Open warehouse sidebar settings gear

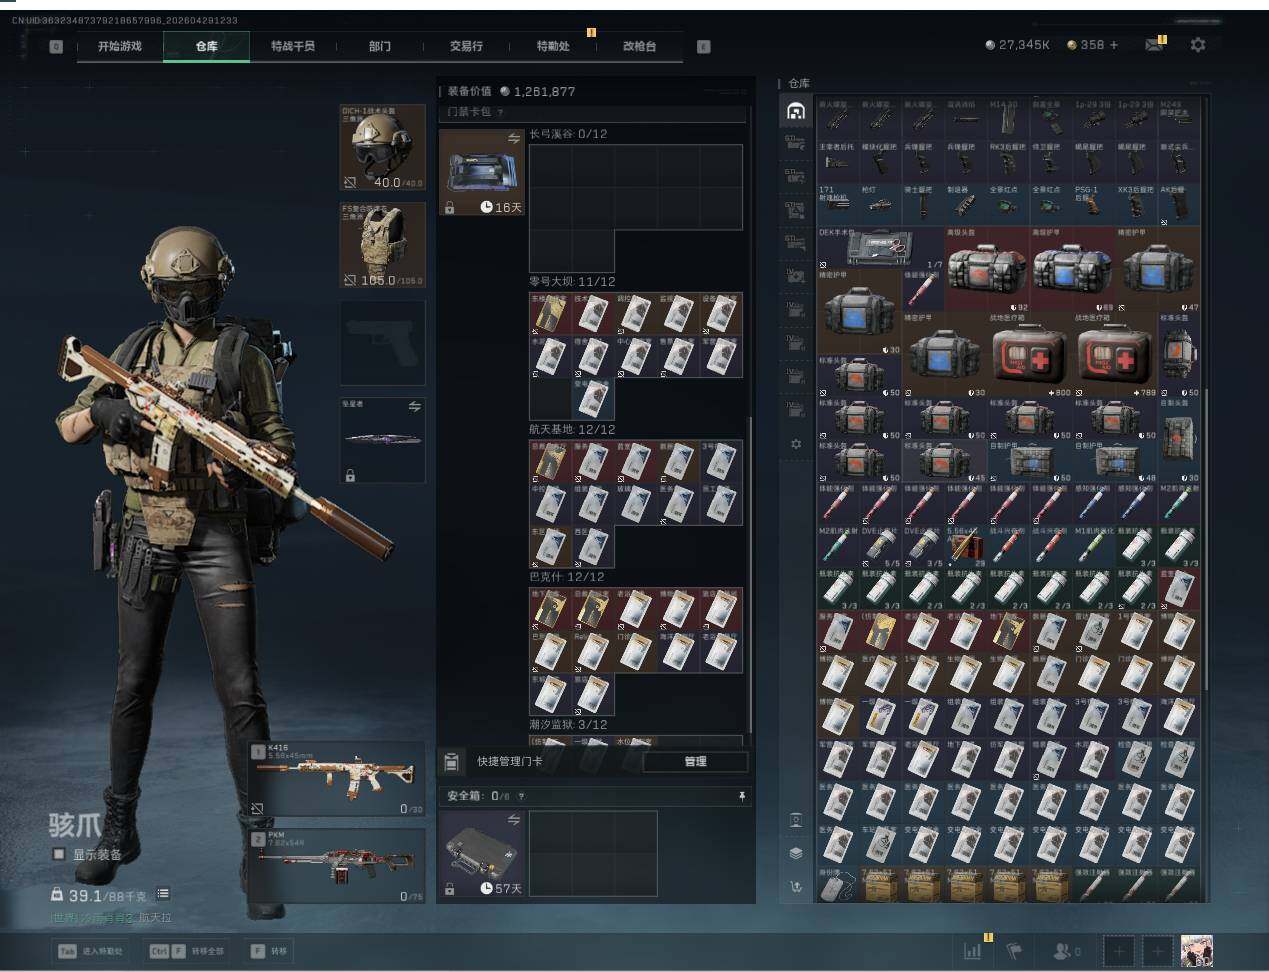tap(796, 443)
